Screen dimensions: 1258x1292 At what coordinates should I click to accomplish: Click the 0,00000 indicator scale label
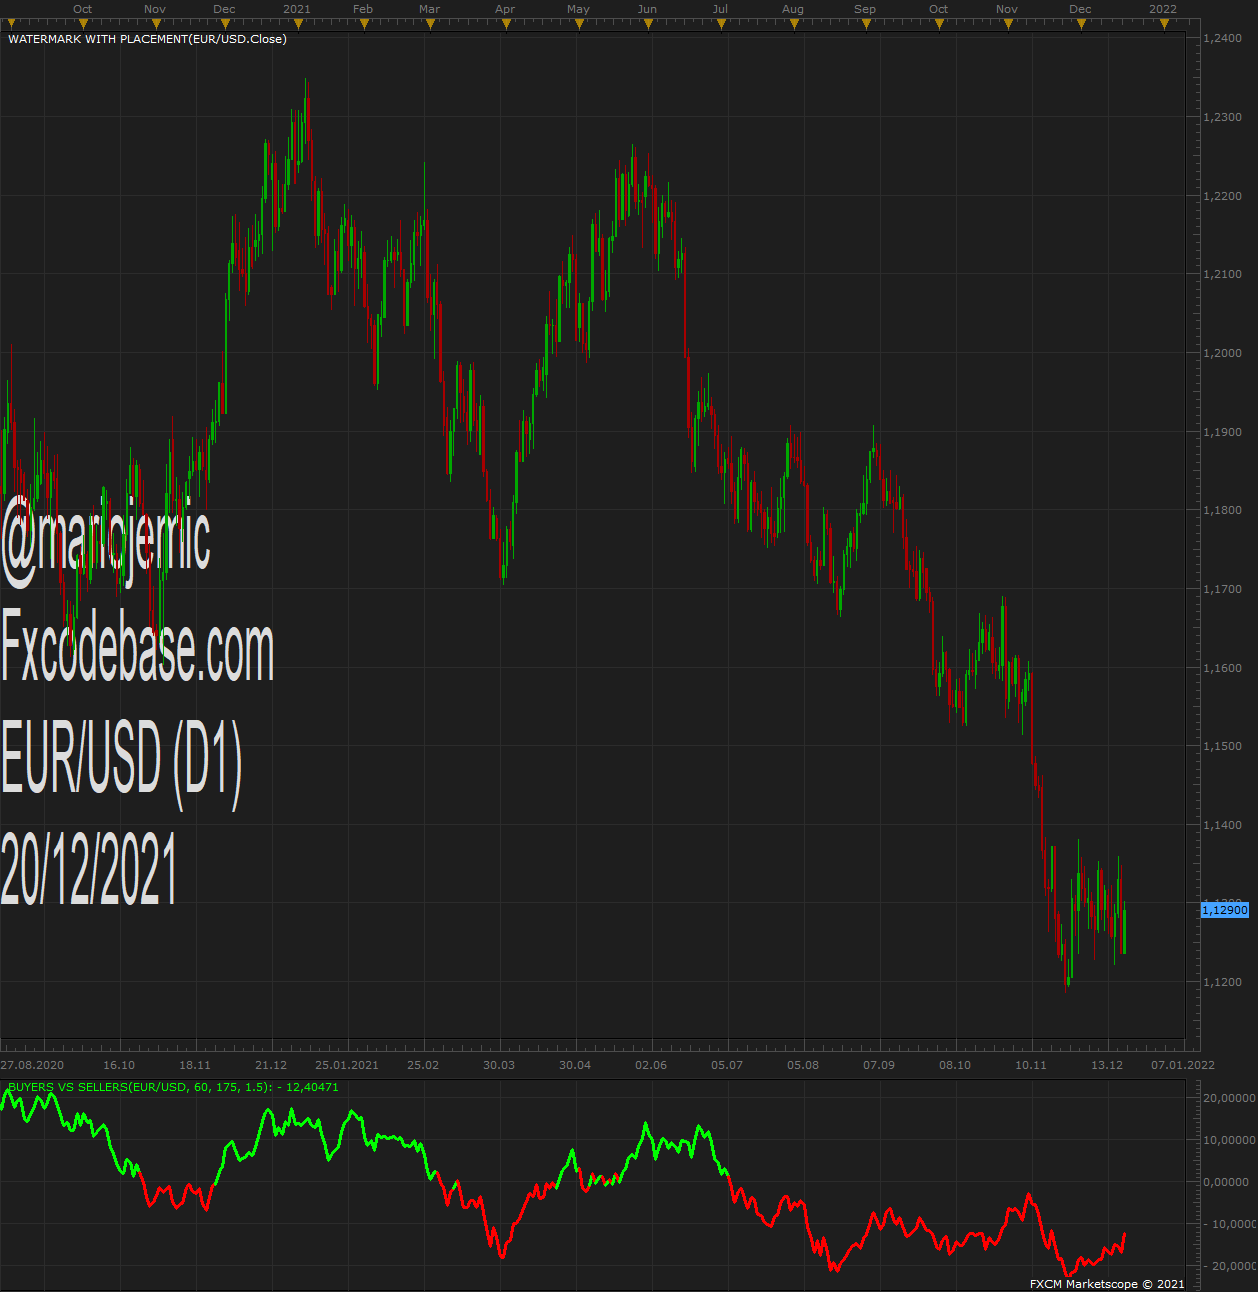point(1226,1182)
